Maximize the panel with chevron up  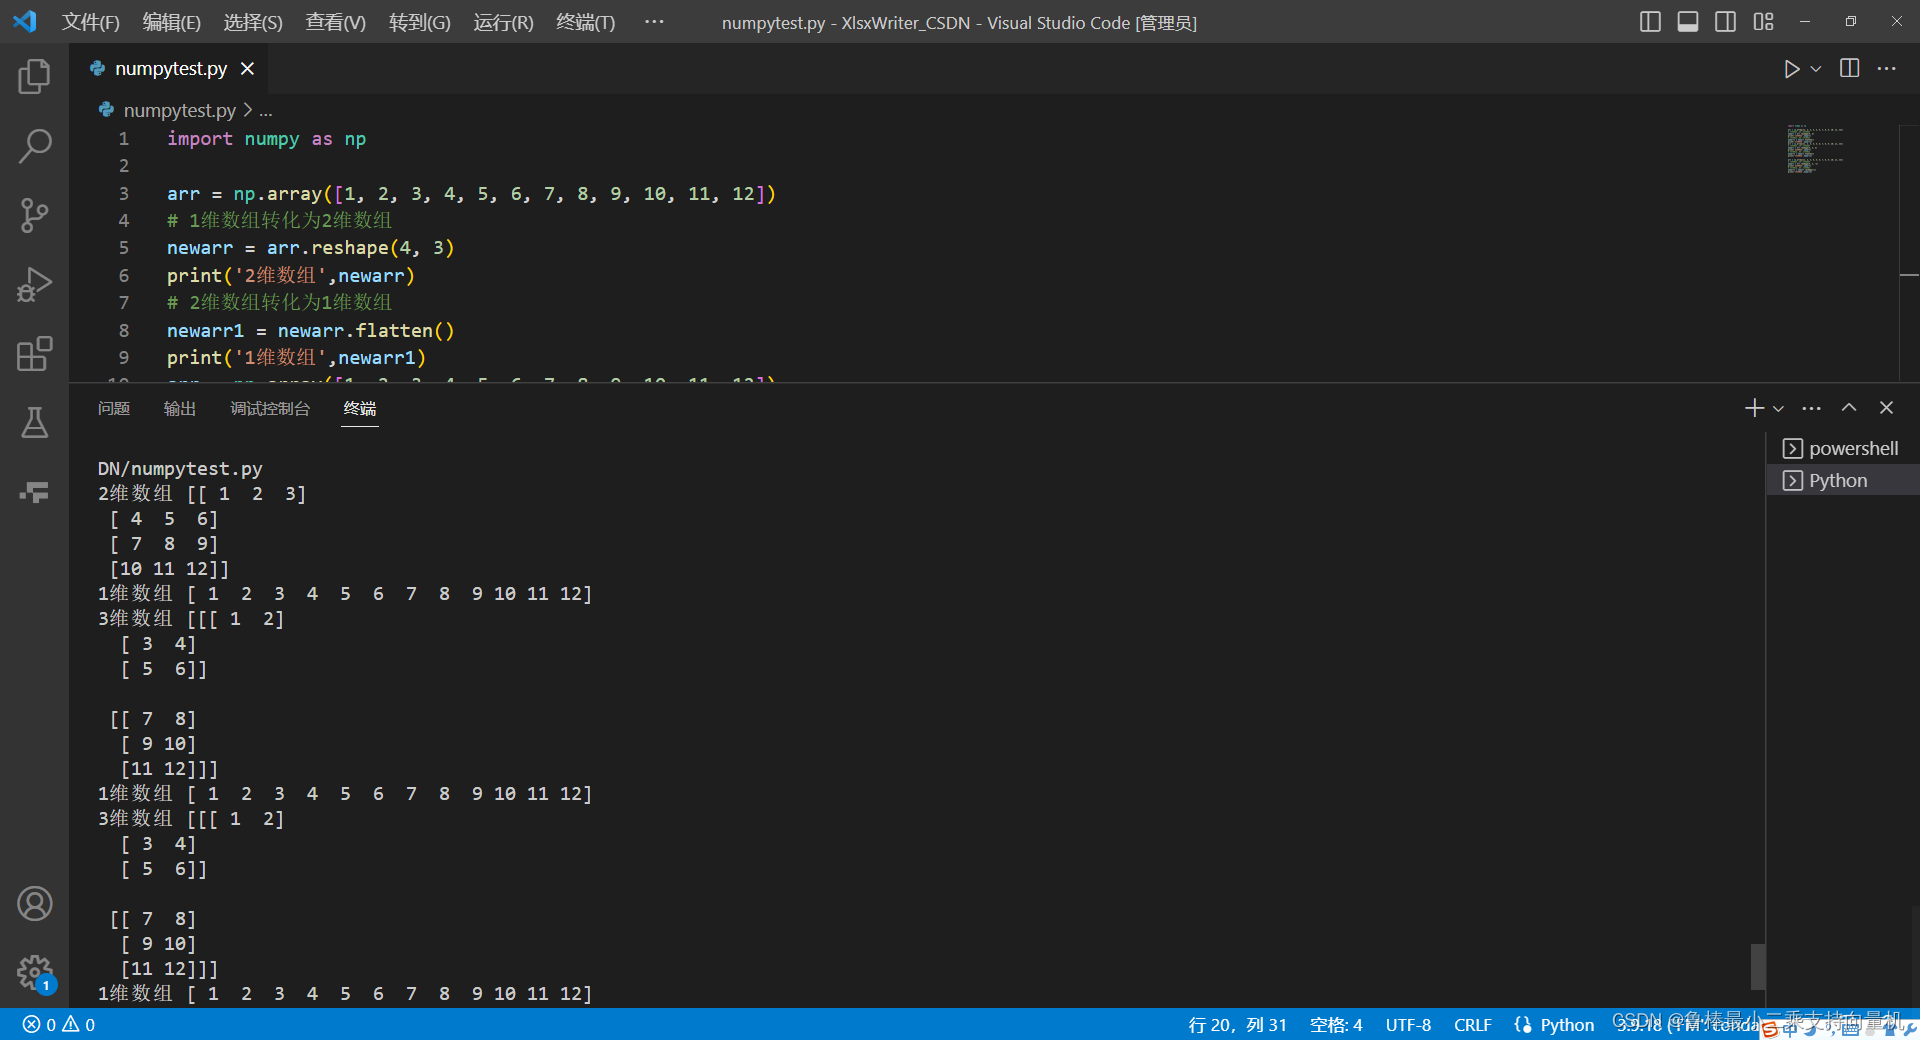coord(1849,408)
